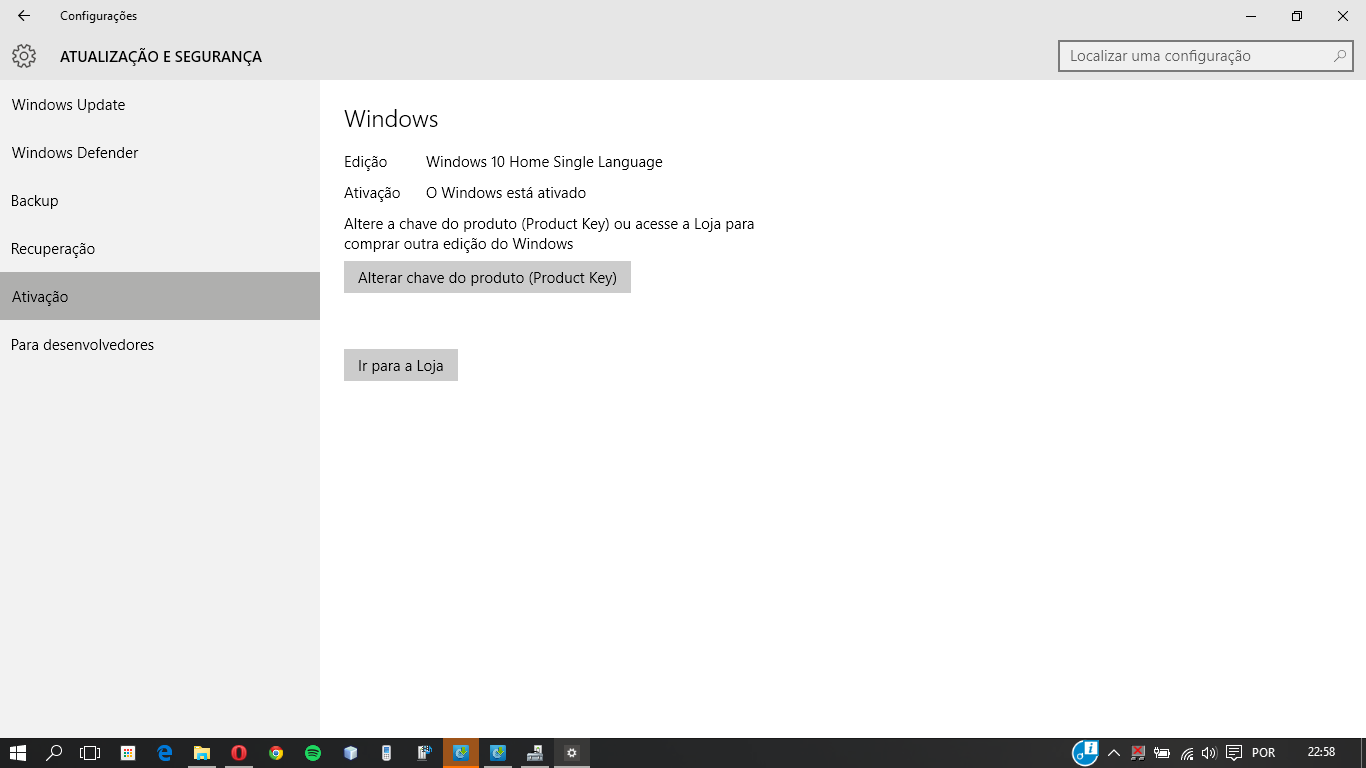The height and width of the screenshot is (768, 1366).
Task: Click the network tray icon with the red X
Action: (1138, 753)
